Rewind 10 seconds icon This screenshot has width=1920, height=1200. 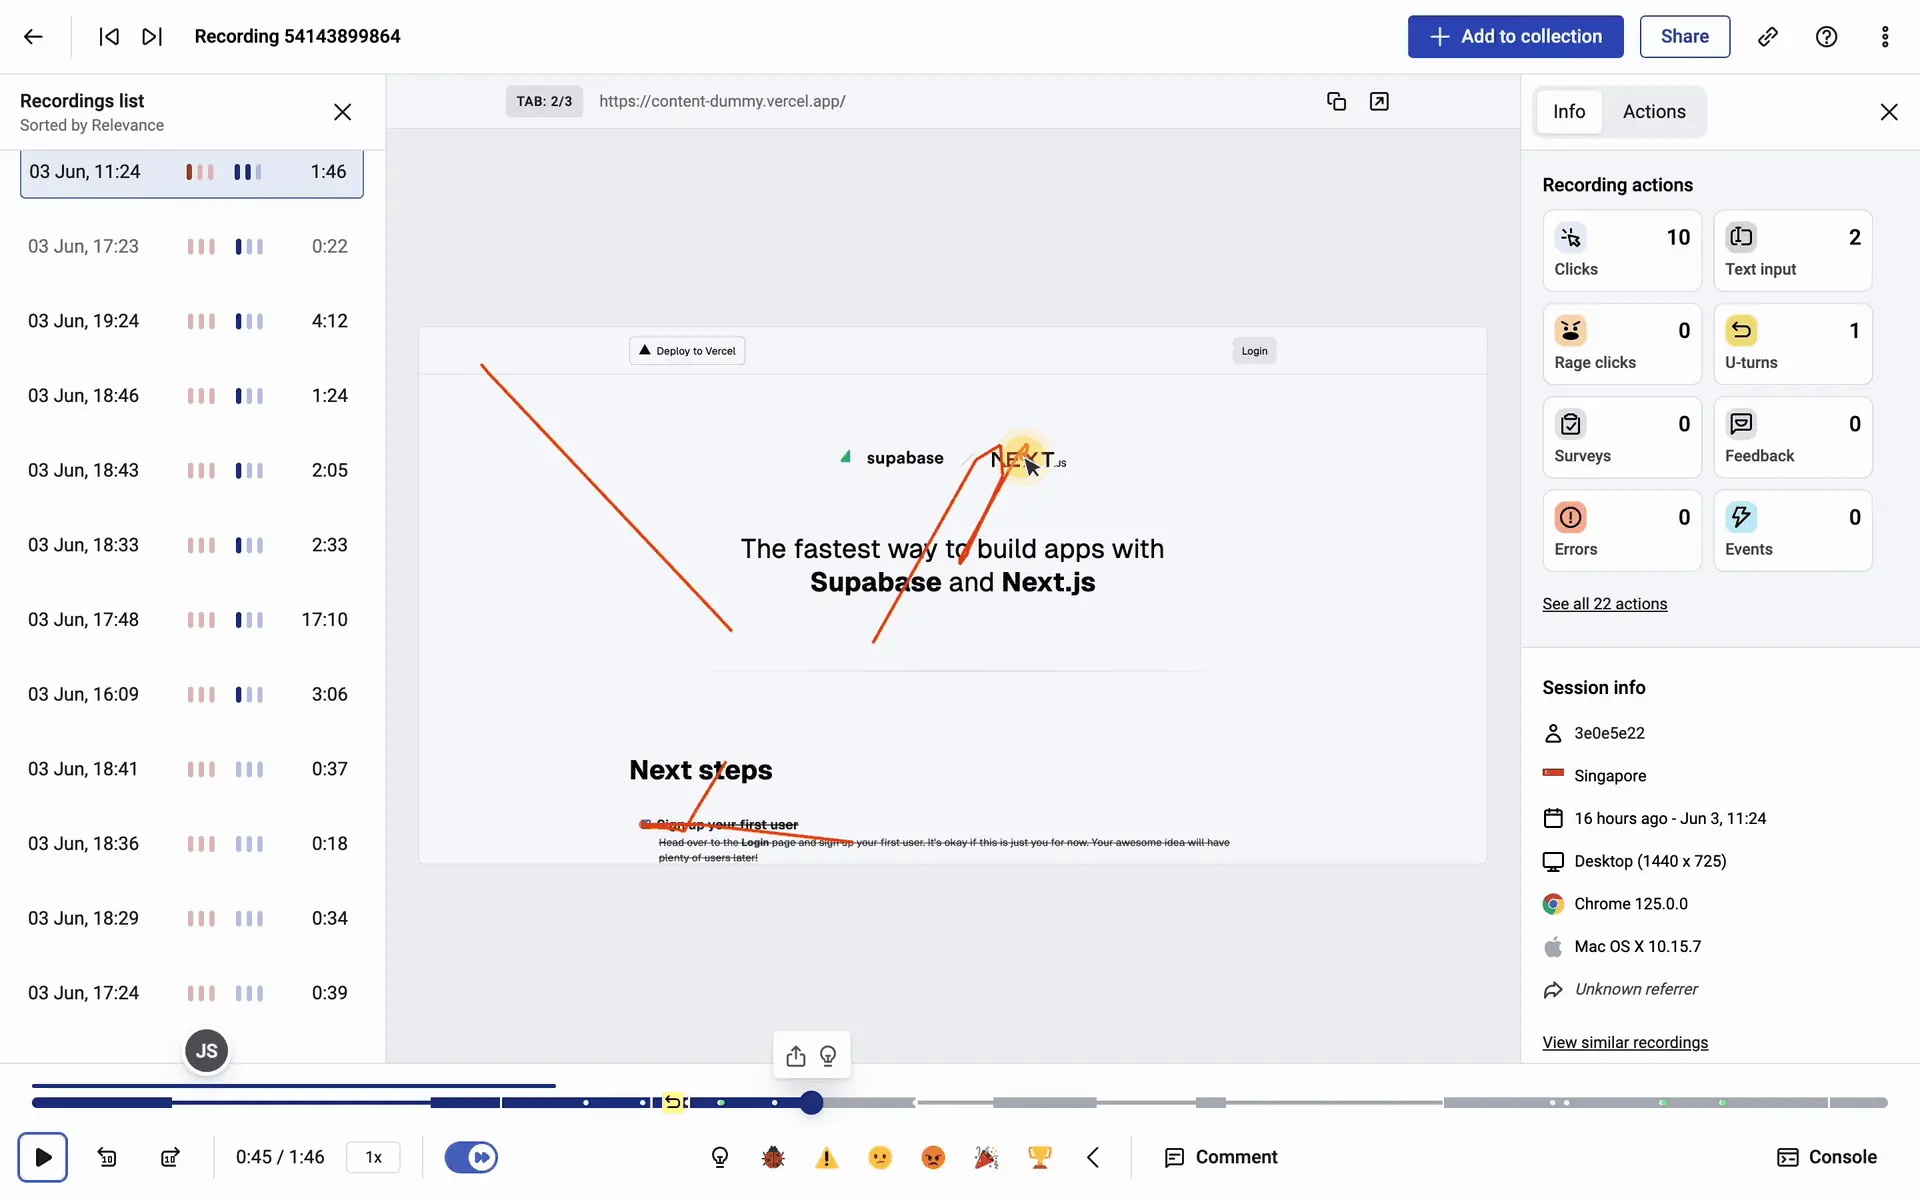tap(107, 1157)
